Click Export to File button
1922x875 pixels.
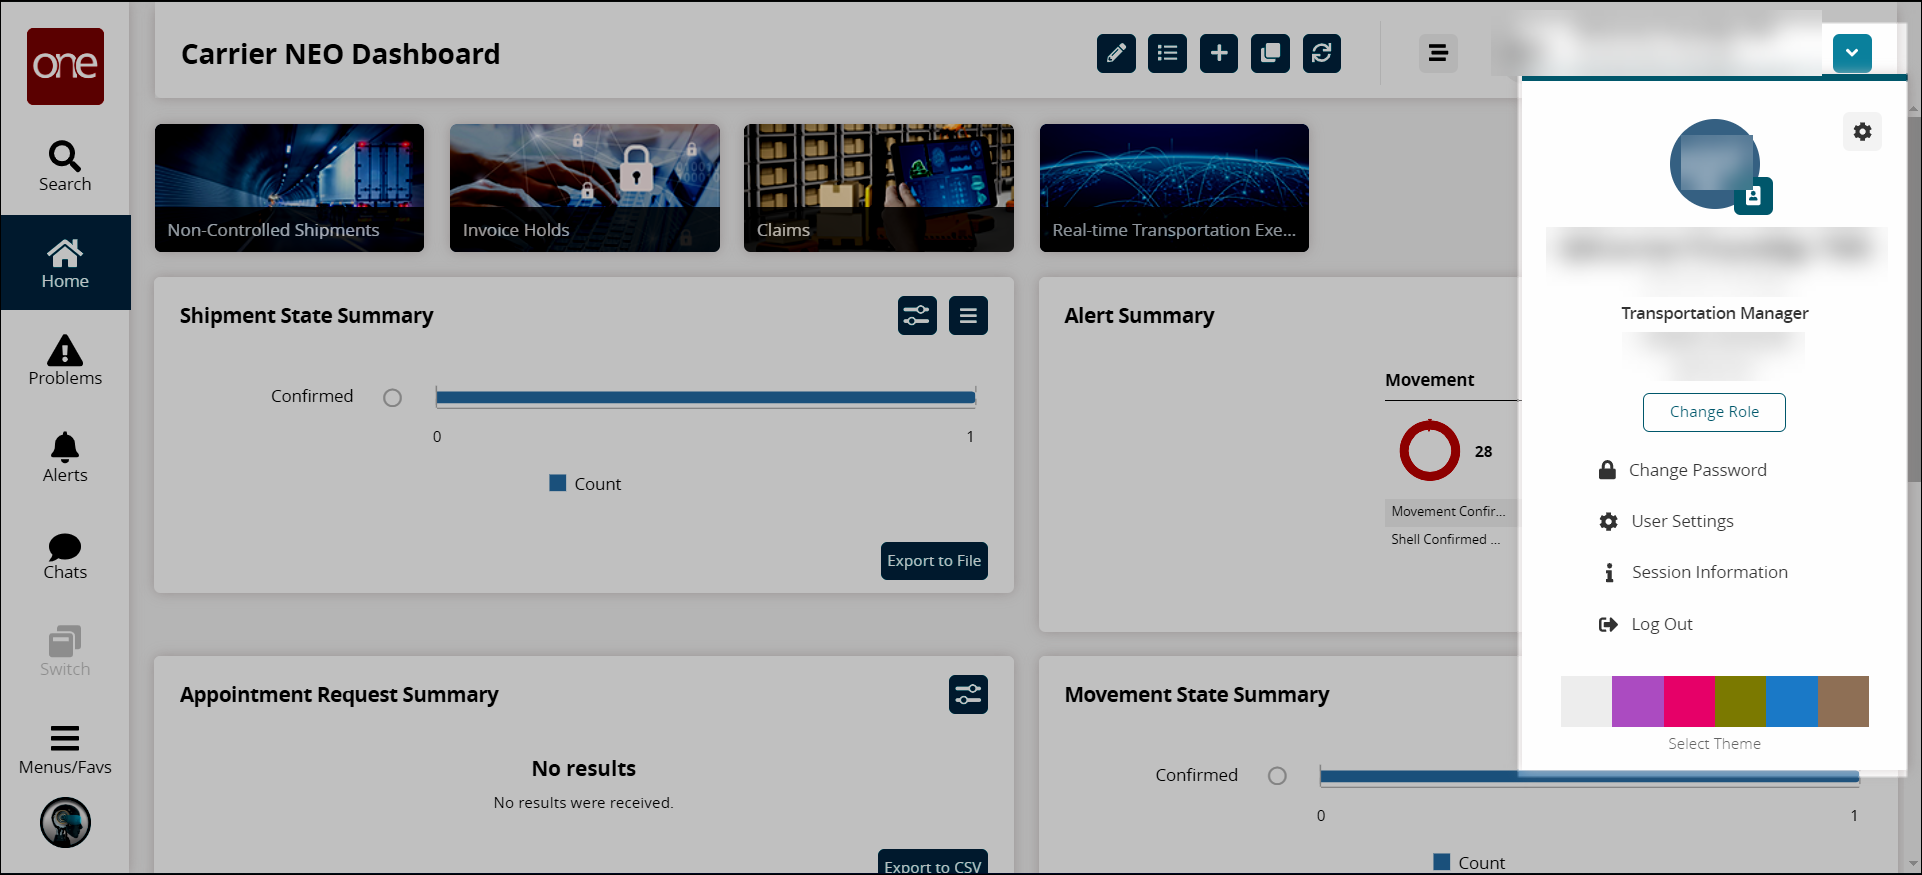tap(934, 561)
